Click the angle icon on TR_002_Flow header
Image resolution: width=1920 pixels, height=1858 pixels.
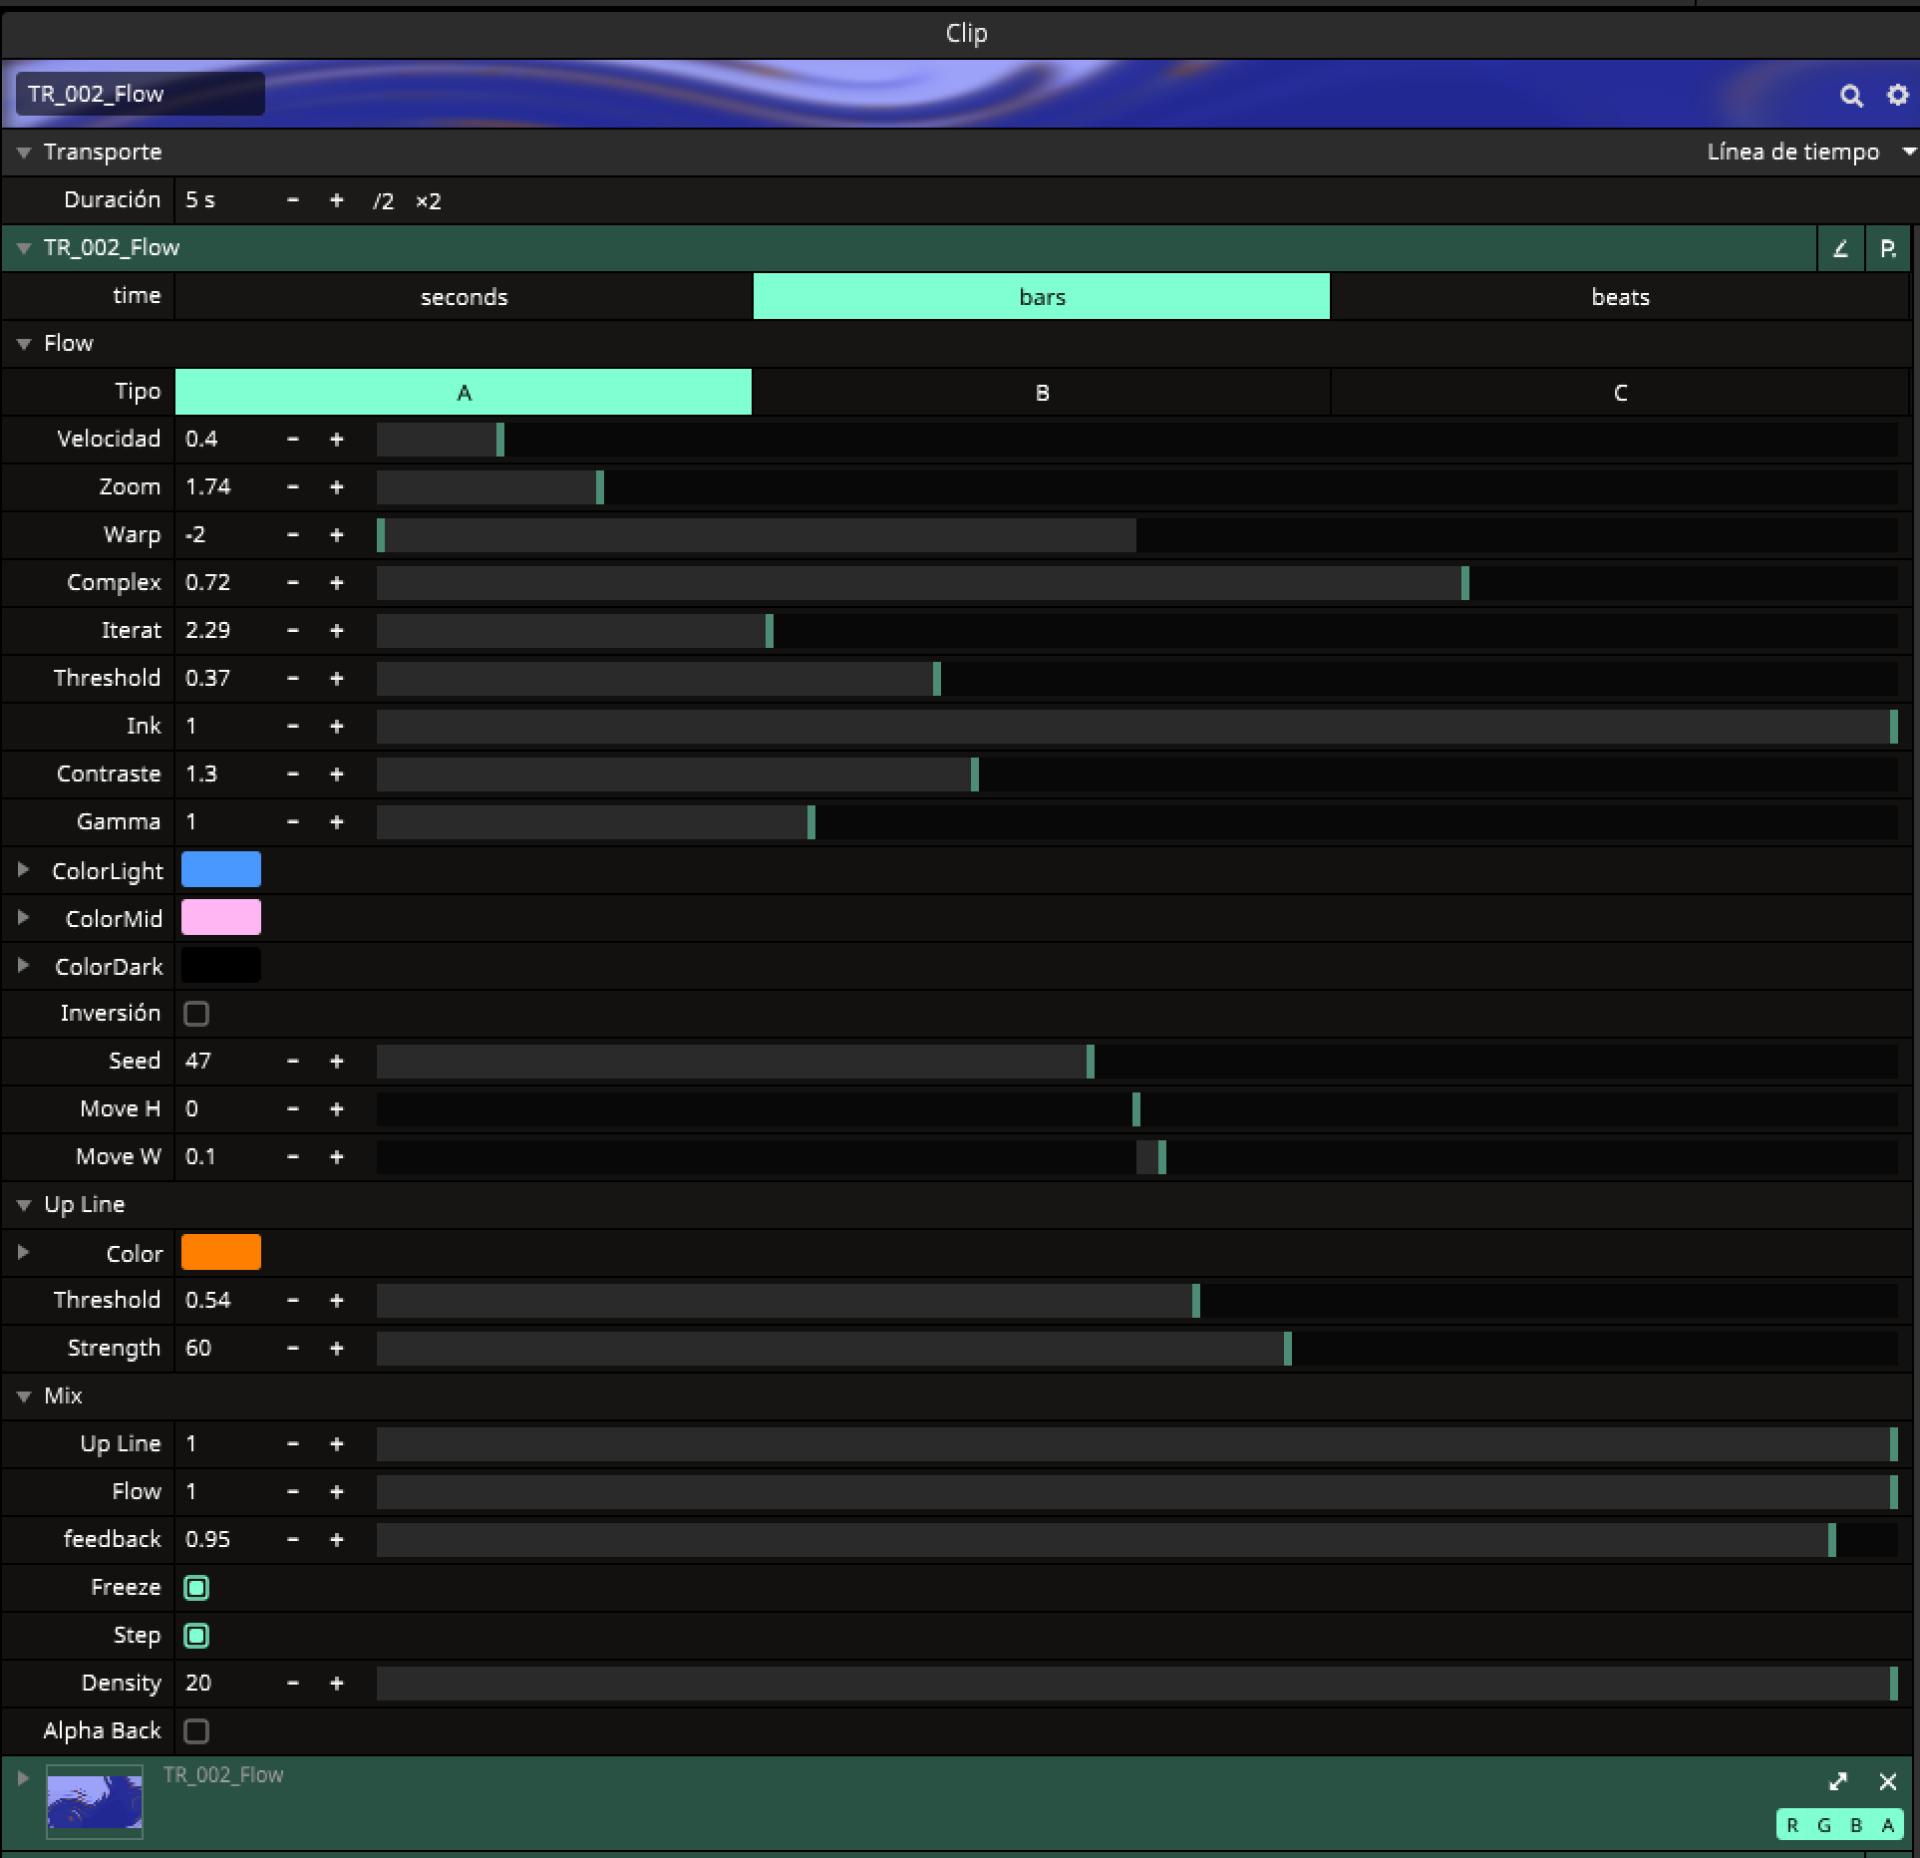coord(1840,249)
